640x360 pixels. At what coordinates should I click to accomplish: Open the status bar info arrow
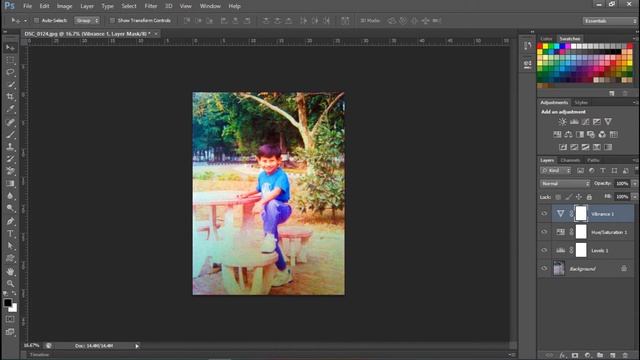[137, 346]
